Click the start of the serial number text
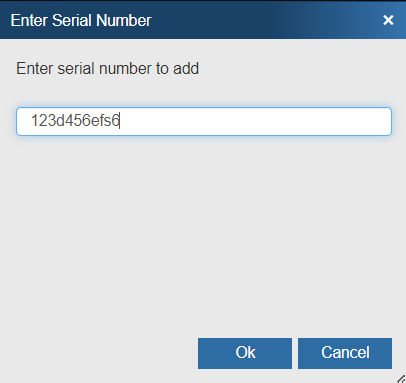This screenshot has width=406, height=383. [31, 121]
